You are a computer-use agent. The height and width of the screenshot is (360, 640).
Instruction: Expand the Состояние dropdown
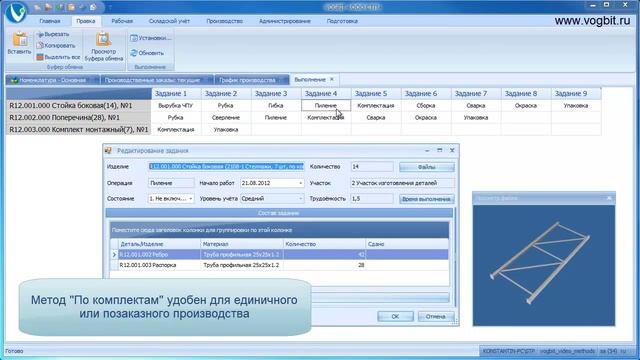tap(191, 199)
